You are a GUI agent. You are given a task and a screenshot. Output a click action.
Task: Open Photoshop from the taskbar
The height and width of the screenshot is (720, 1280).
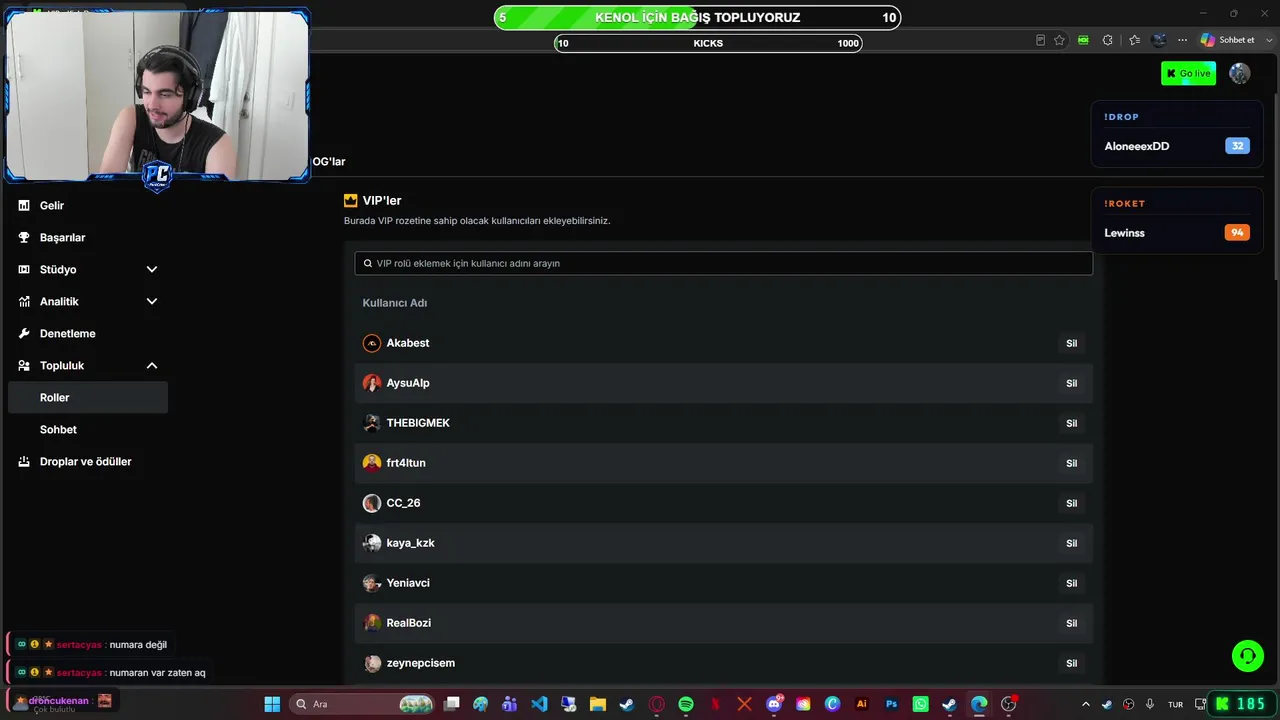(x=891, y=704)
